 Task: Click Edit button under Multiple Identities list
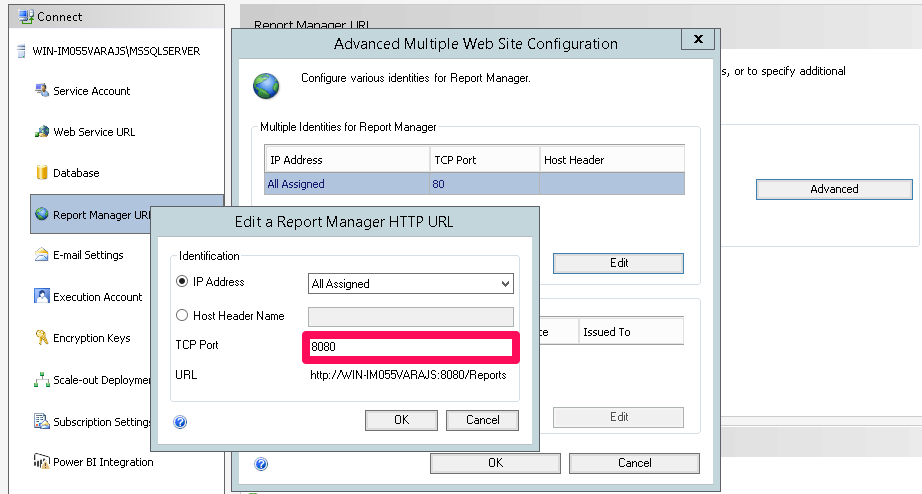[619, 263]
